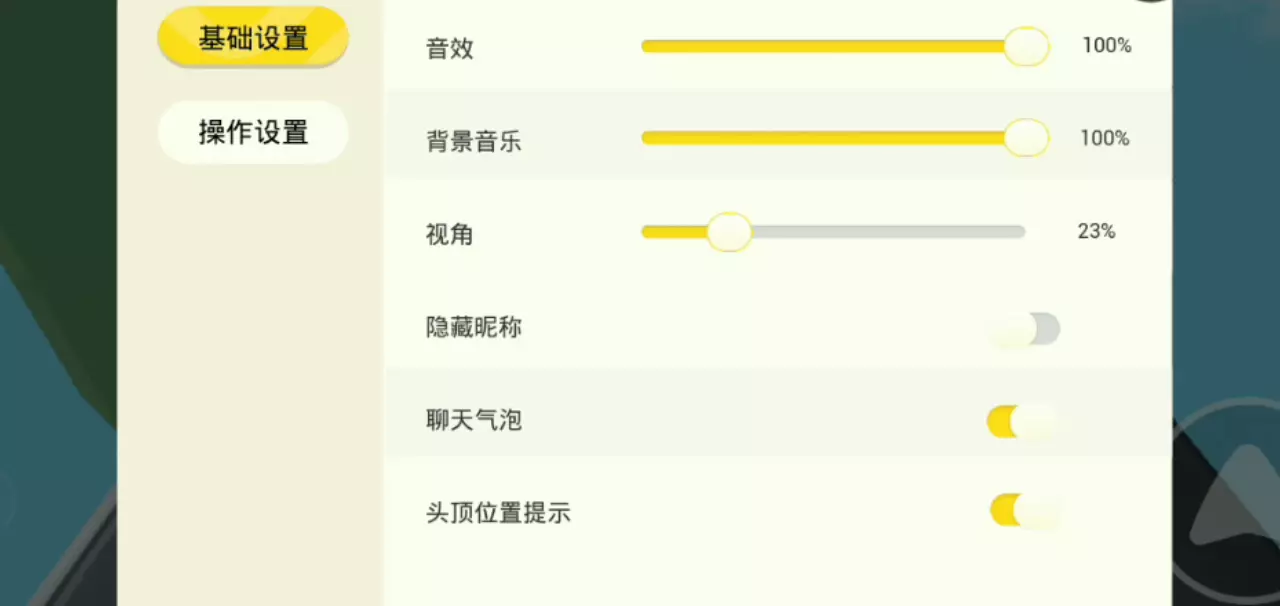
Task: Click the 背景音乐 slider knob
Action: [x=1026, y=138]
